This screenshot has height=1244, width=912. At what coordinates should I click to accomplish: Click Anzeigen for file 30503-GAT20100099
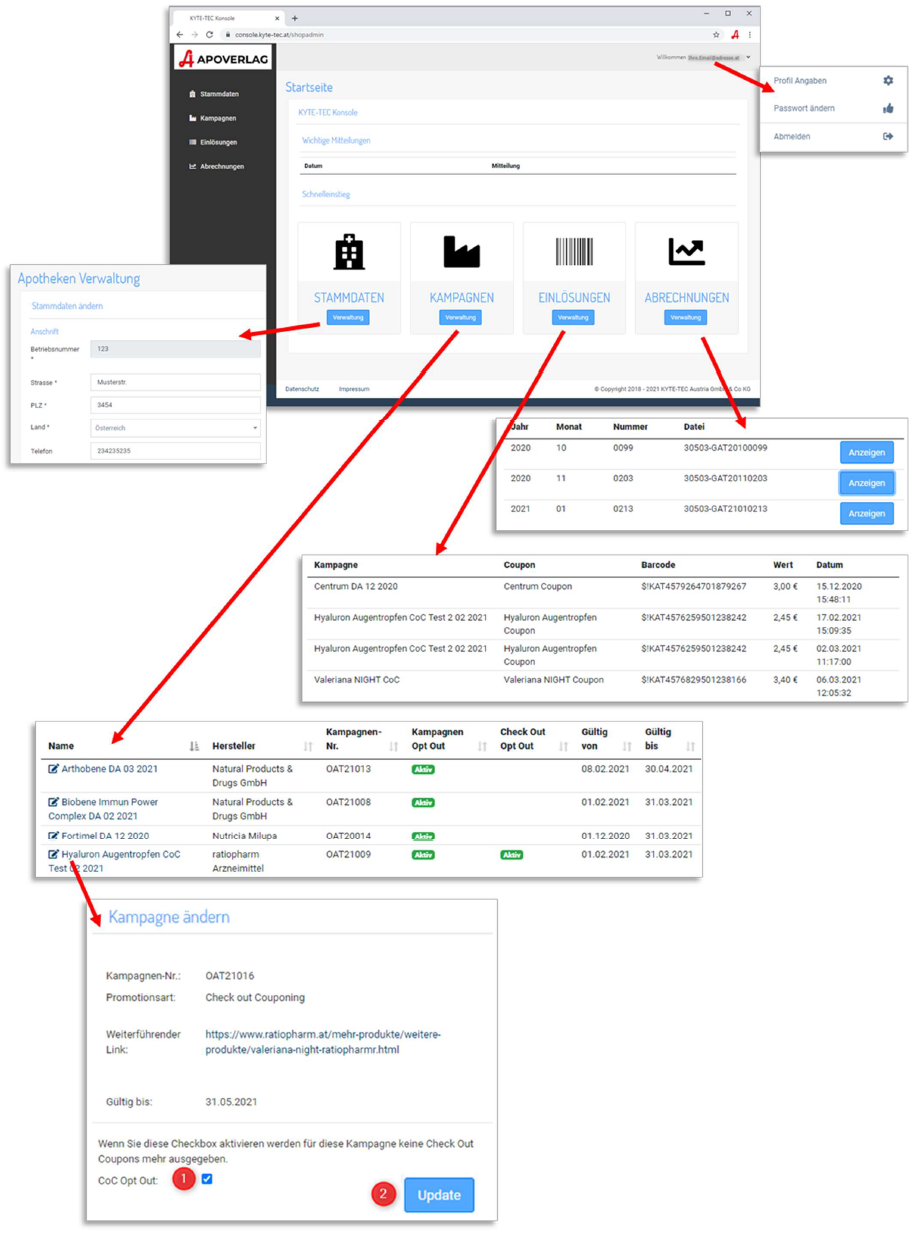[x=866, y=453]
